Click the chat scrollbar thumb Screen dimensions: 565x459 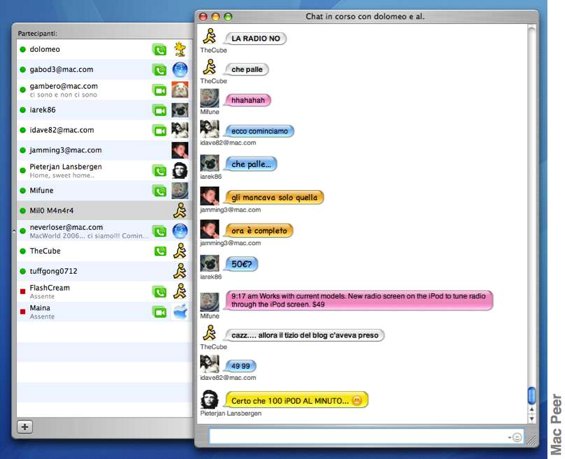pyautogui.click(x=531, y=395)
